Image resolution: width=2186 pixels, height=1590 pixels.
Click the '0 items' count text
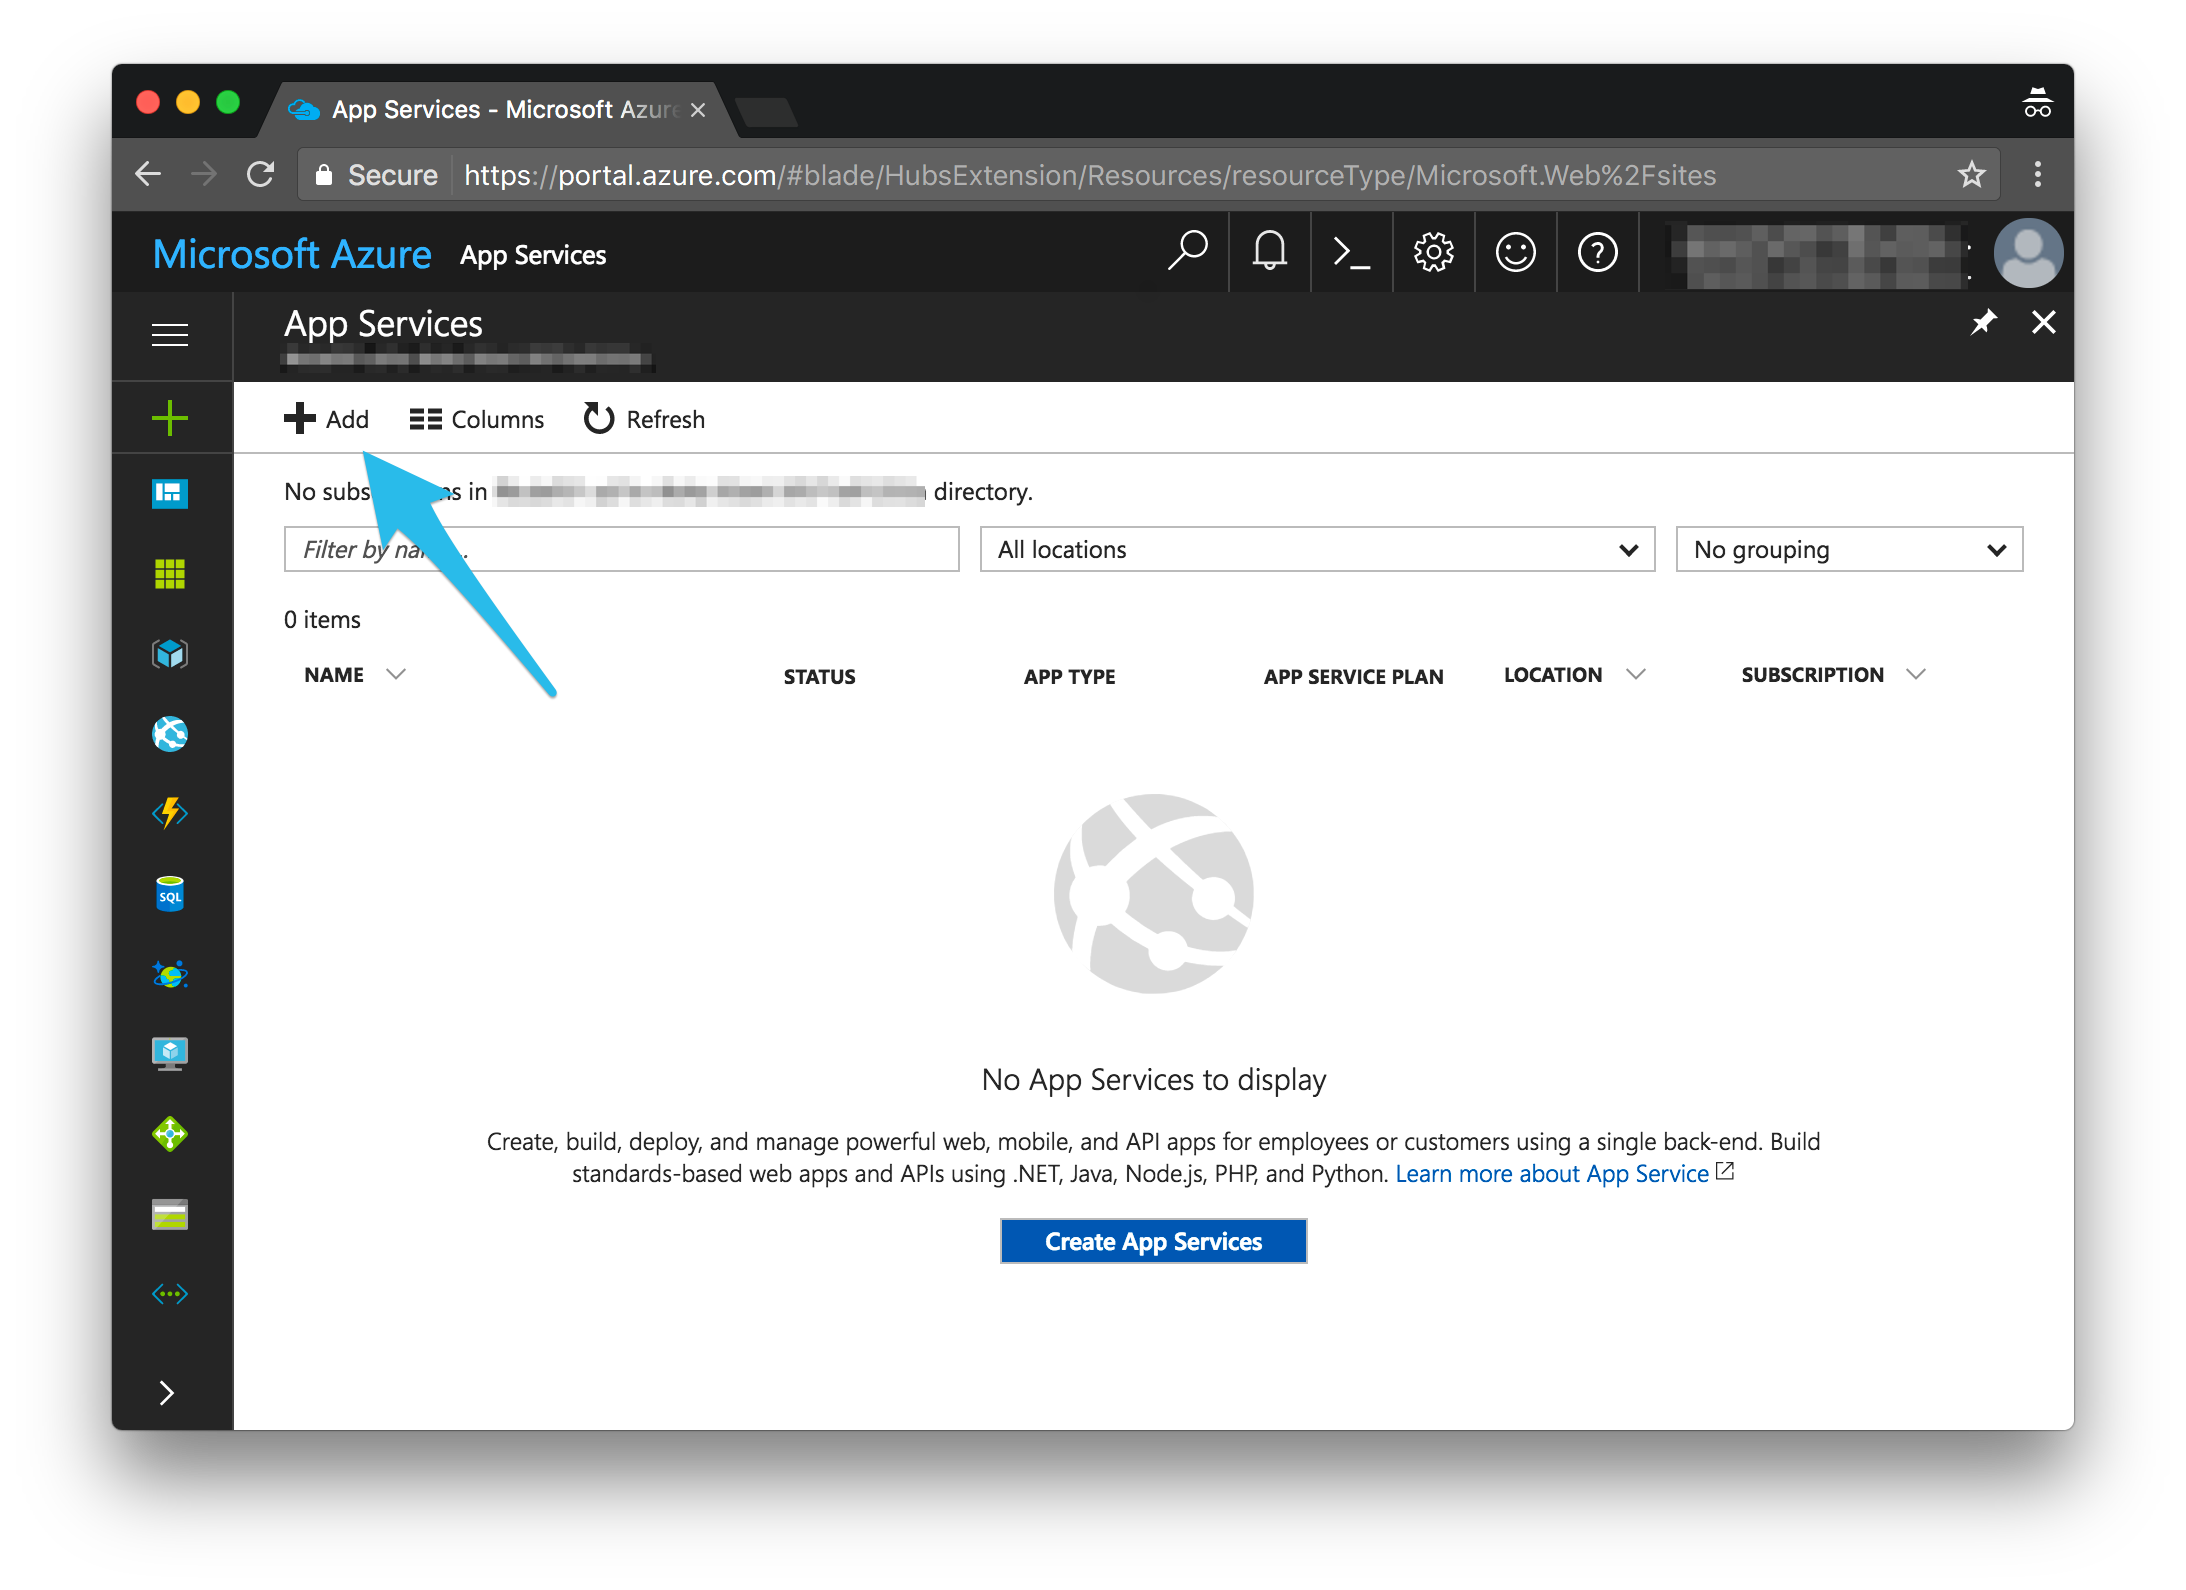322,619
